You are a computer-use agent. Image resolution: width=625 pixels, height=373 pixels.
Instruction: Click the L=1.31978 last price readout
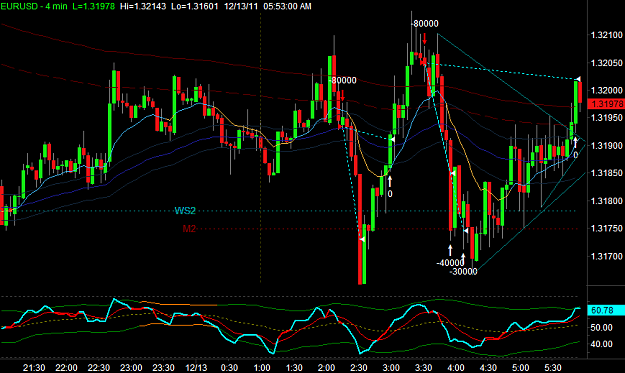tap(93, 6)
